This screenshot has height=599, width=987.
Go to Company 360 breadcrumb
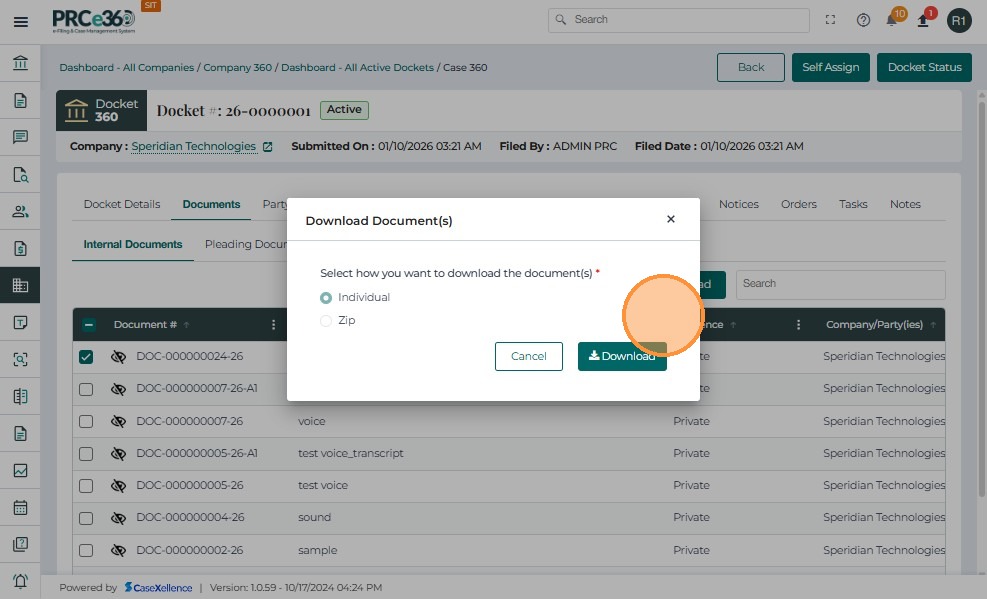(237, 68)
